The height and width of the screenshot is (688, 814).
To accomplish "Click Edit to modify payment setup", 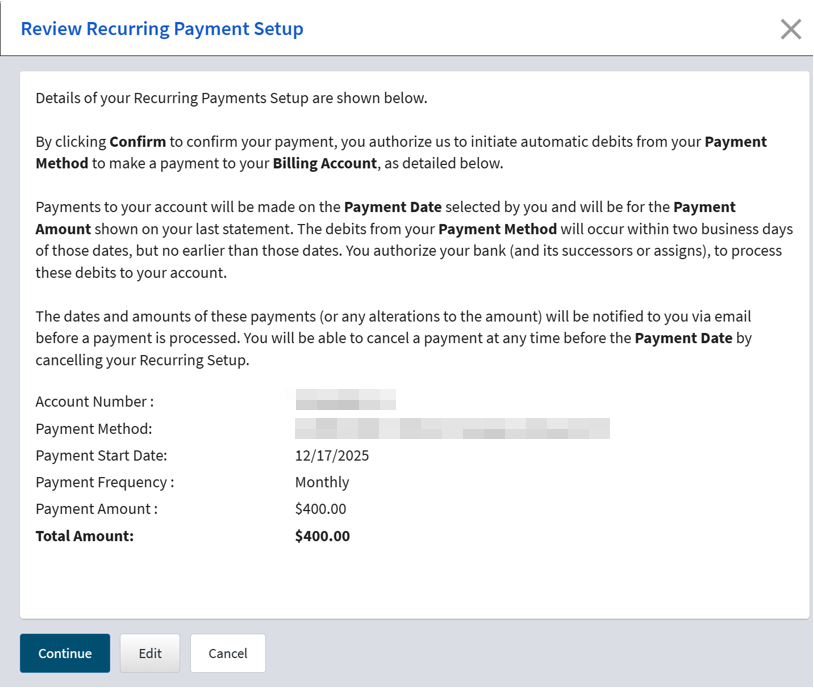I will tap(150, 653).
